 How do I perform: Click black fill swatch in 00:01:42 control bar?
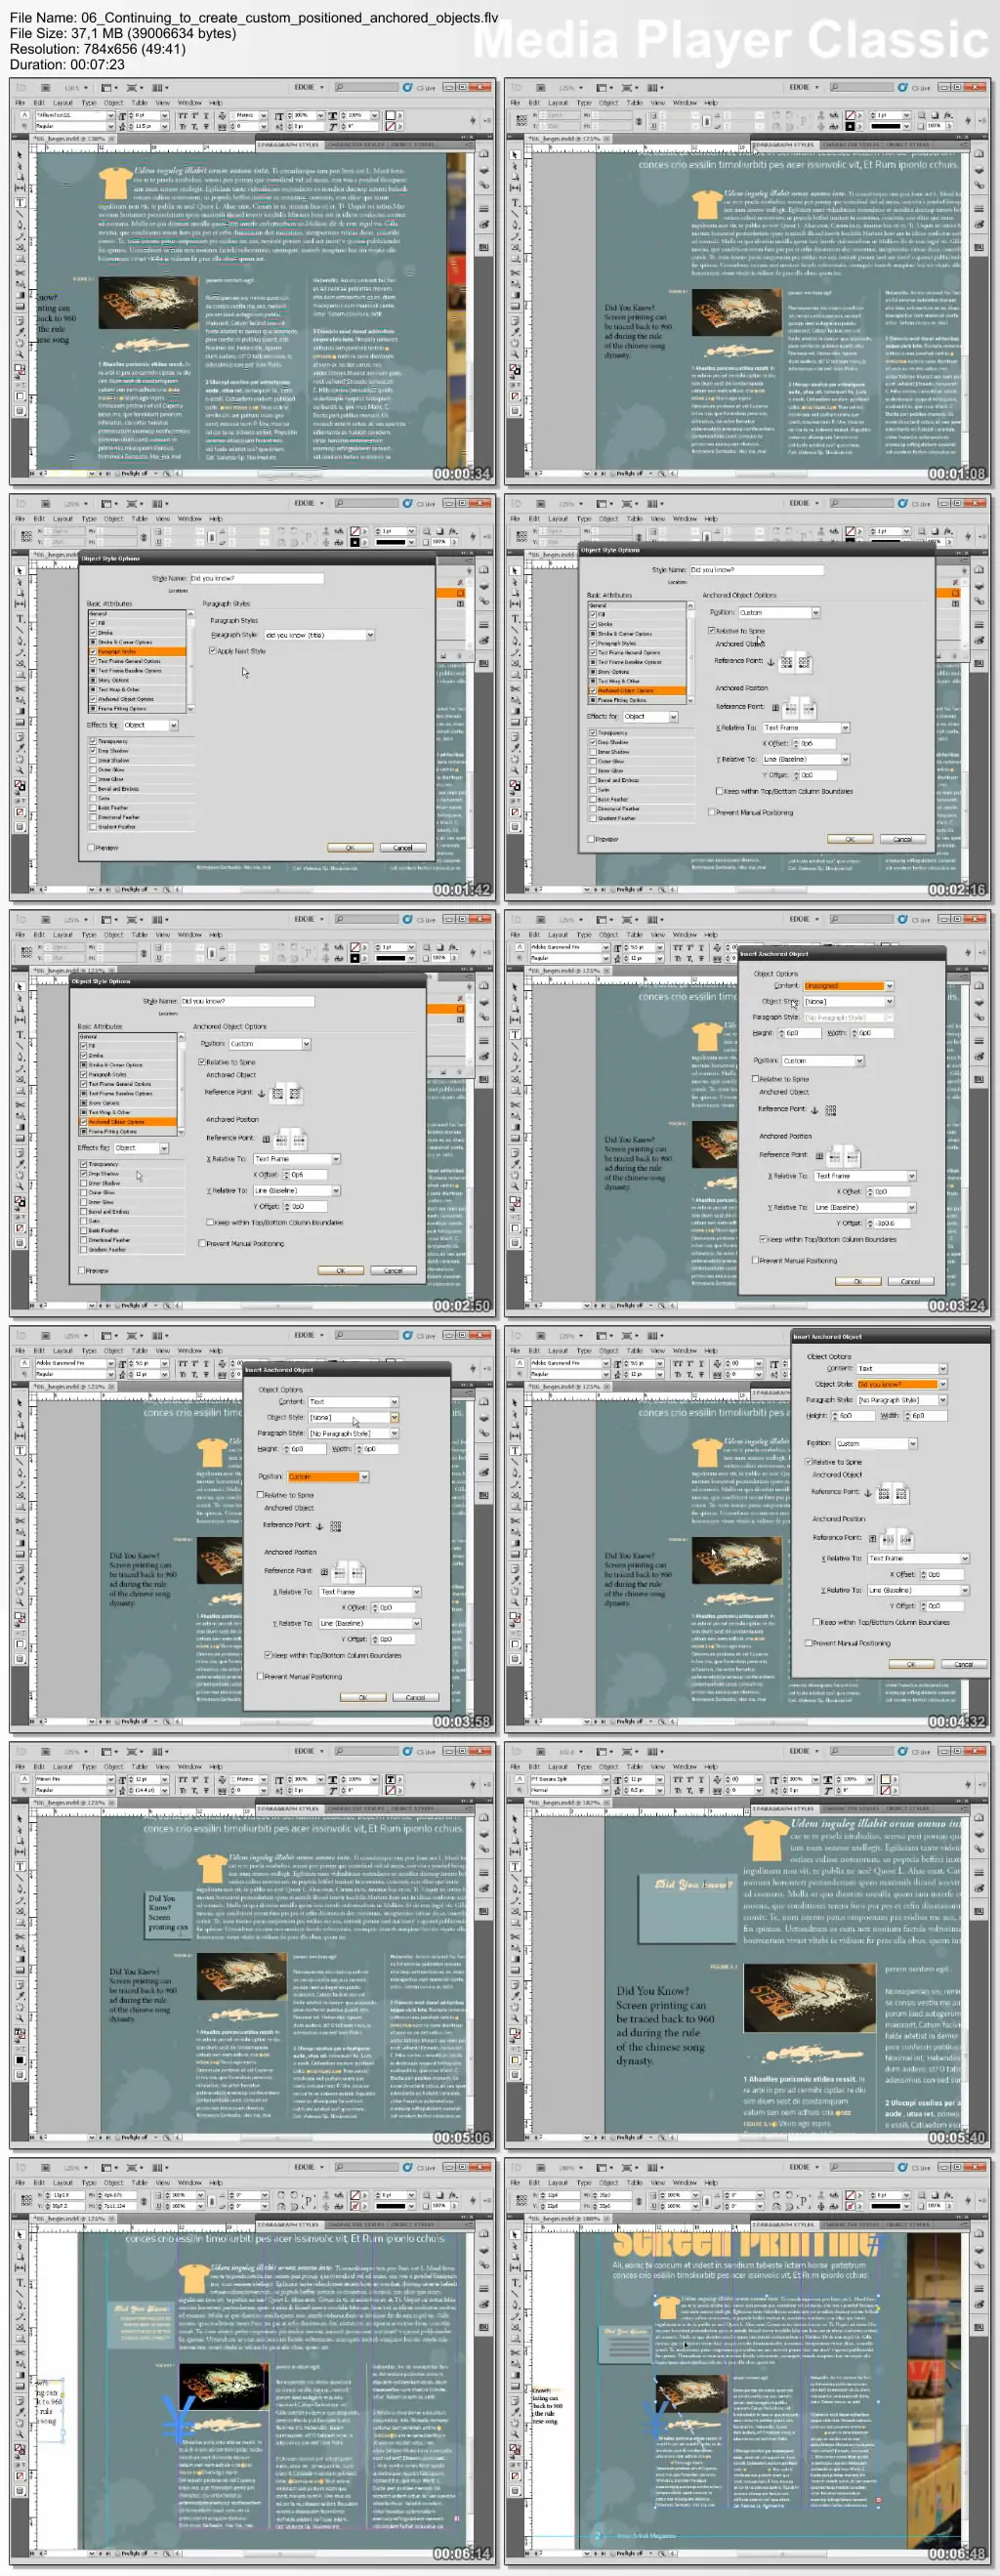pyautogui.click(x=354, y=542)
